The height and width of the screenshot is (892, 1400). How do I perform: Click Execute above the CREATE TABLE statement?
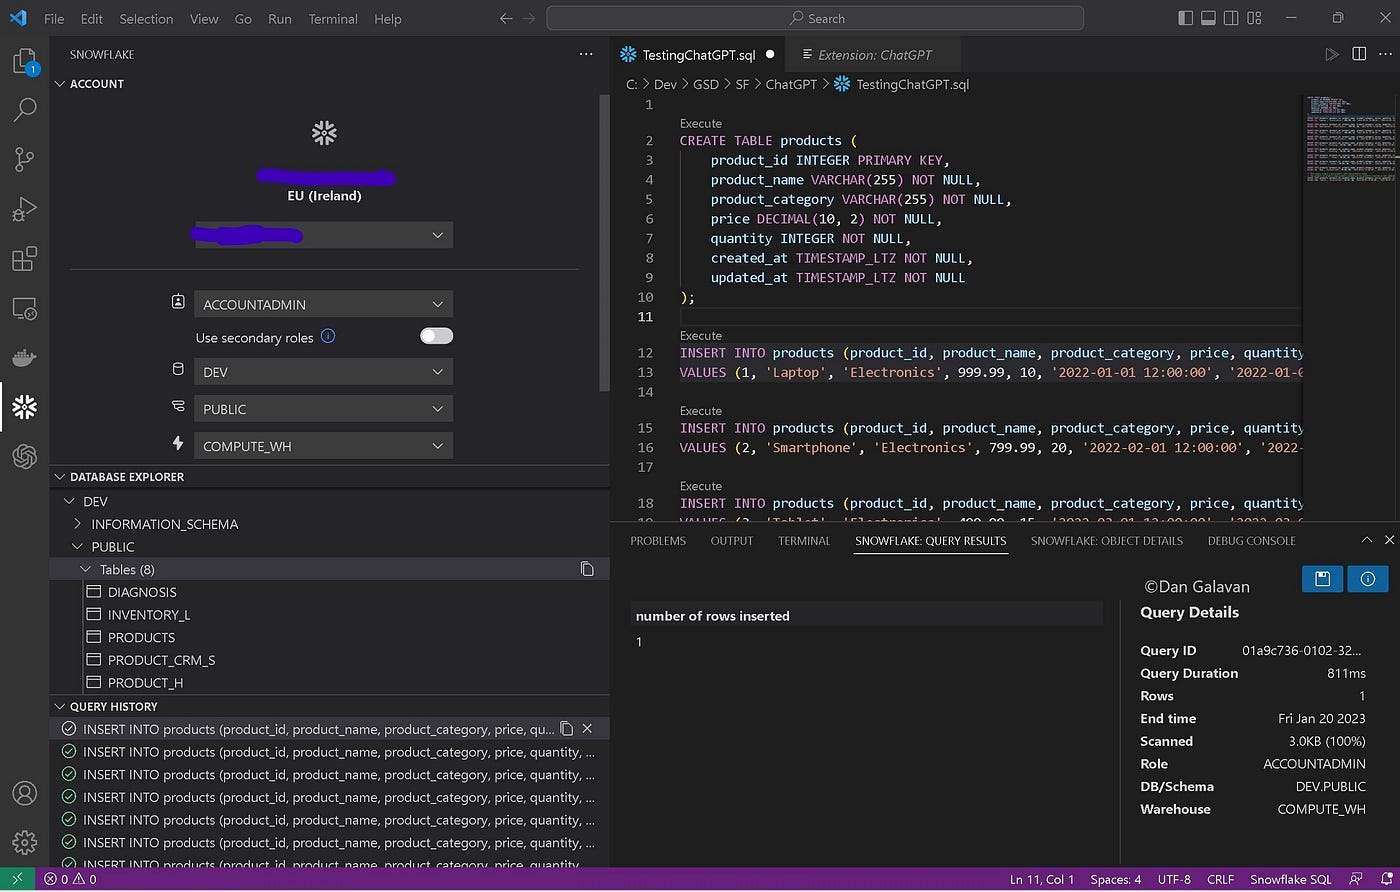pos(700,123)
